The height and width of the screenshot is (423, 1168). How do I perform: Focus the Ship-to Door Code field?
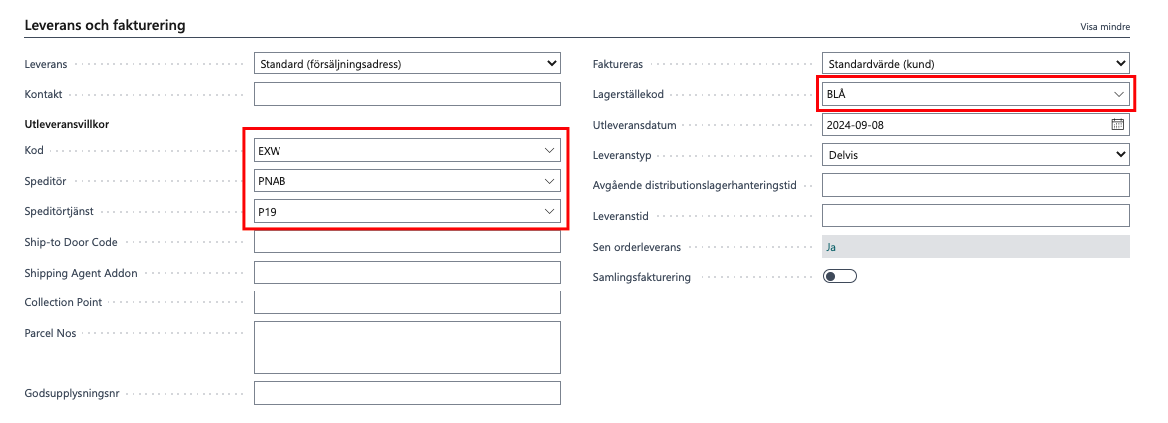coord(407,242)
